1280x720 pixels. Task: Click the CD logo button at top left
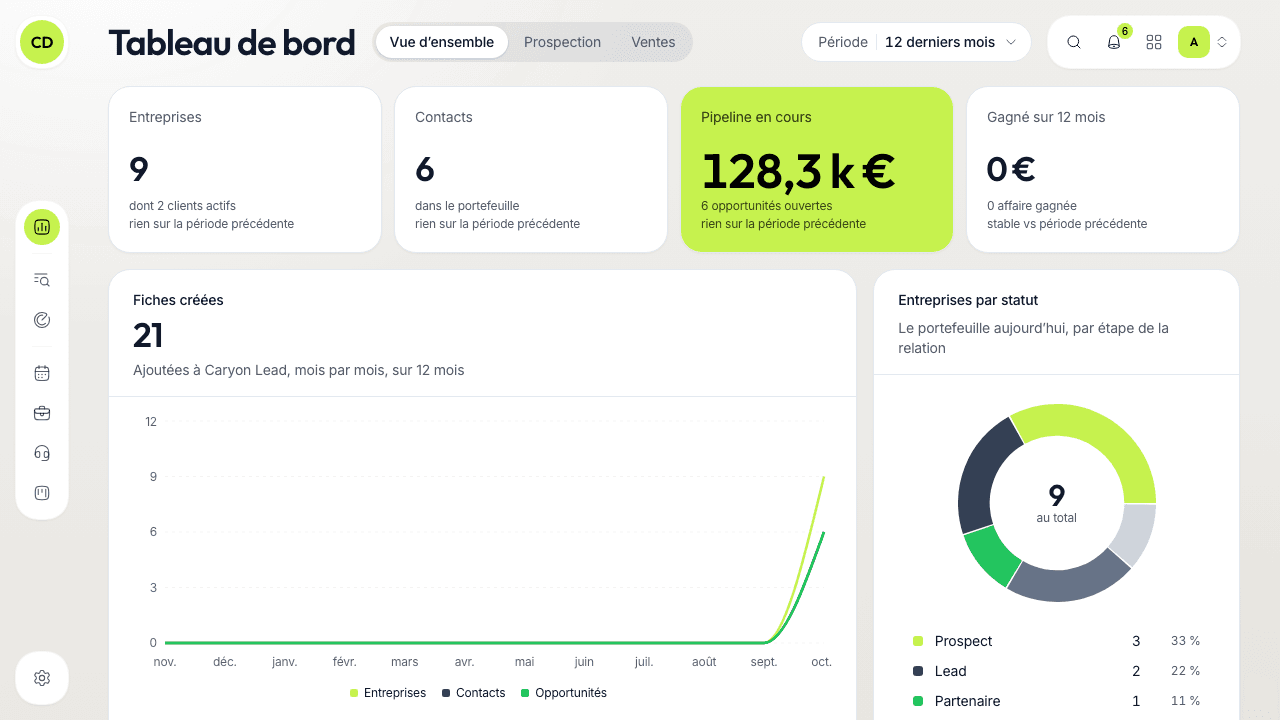coord(42,42)
